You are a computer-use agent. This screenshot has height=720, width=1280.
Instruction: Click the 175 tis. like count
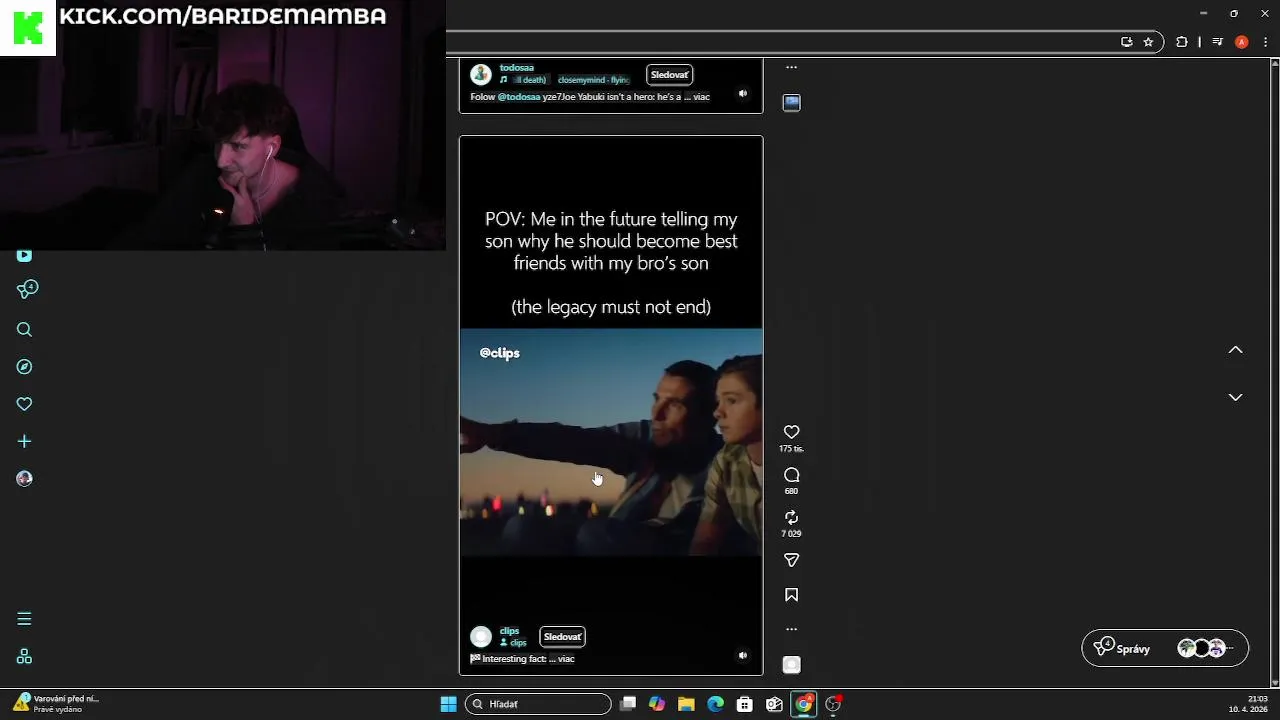pyautogui.click(x=791, y=449)
